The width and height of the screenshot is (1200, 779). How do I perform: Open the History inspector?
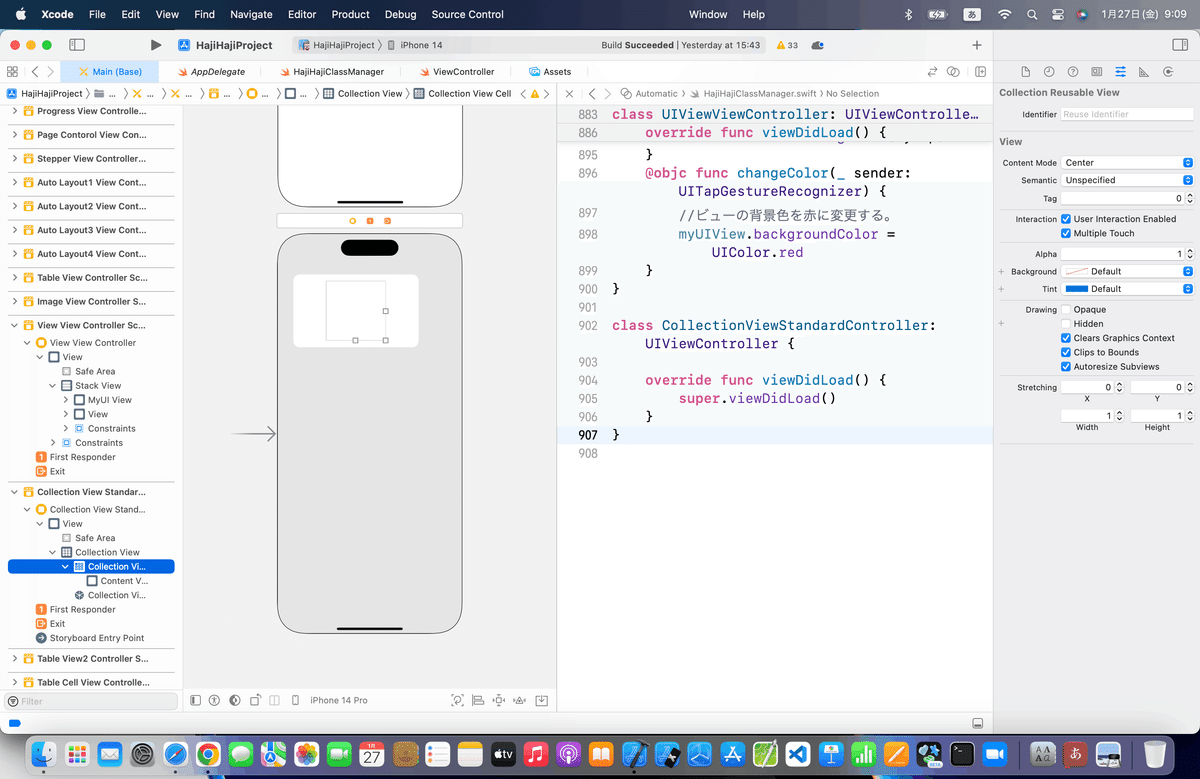coord(1049,72)
